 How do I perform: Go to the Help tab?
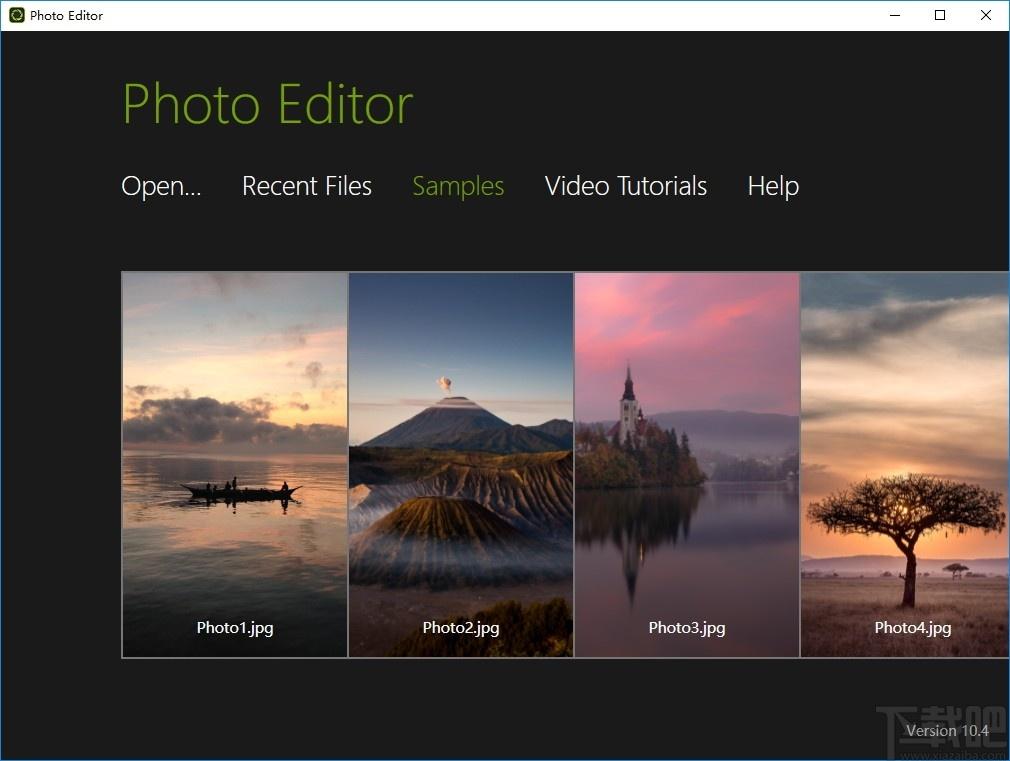[x=773, y=186]
